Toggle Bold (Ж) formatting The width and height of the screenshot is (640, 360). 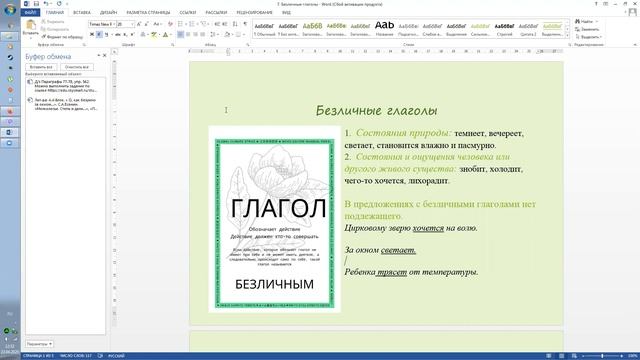pyautogui.click(x=92, y=35)
